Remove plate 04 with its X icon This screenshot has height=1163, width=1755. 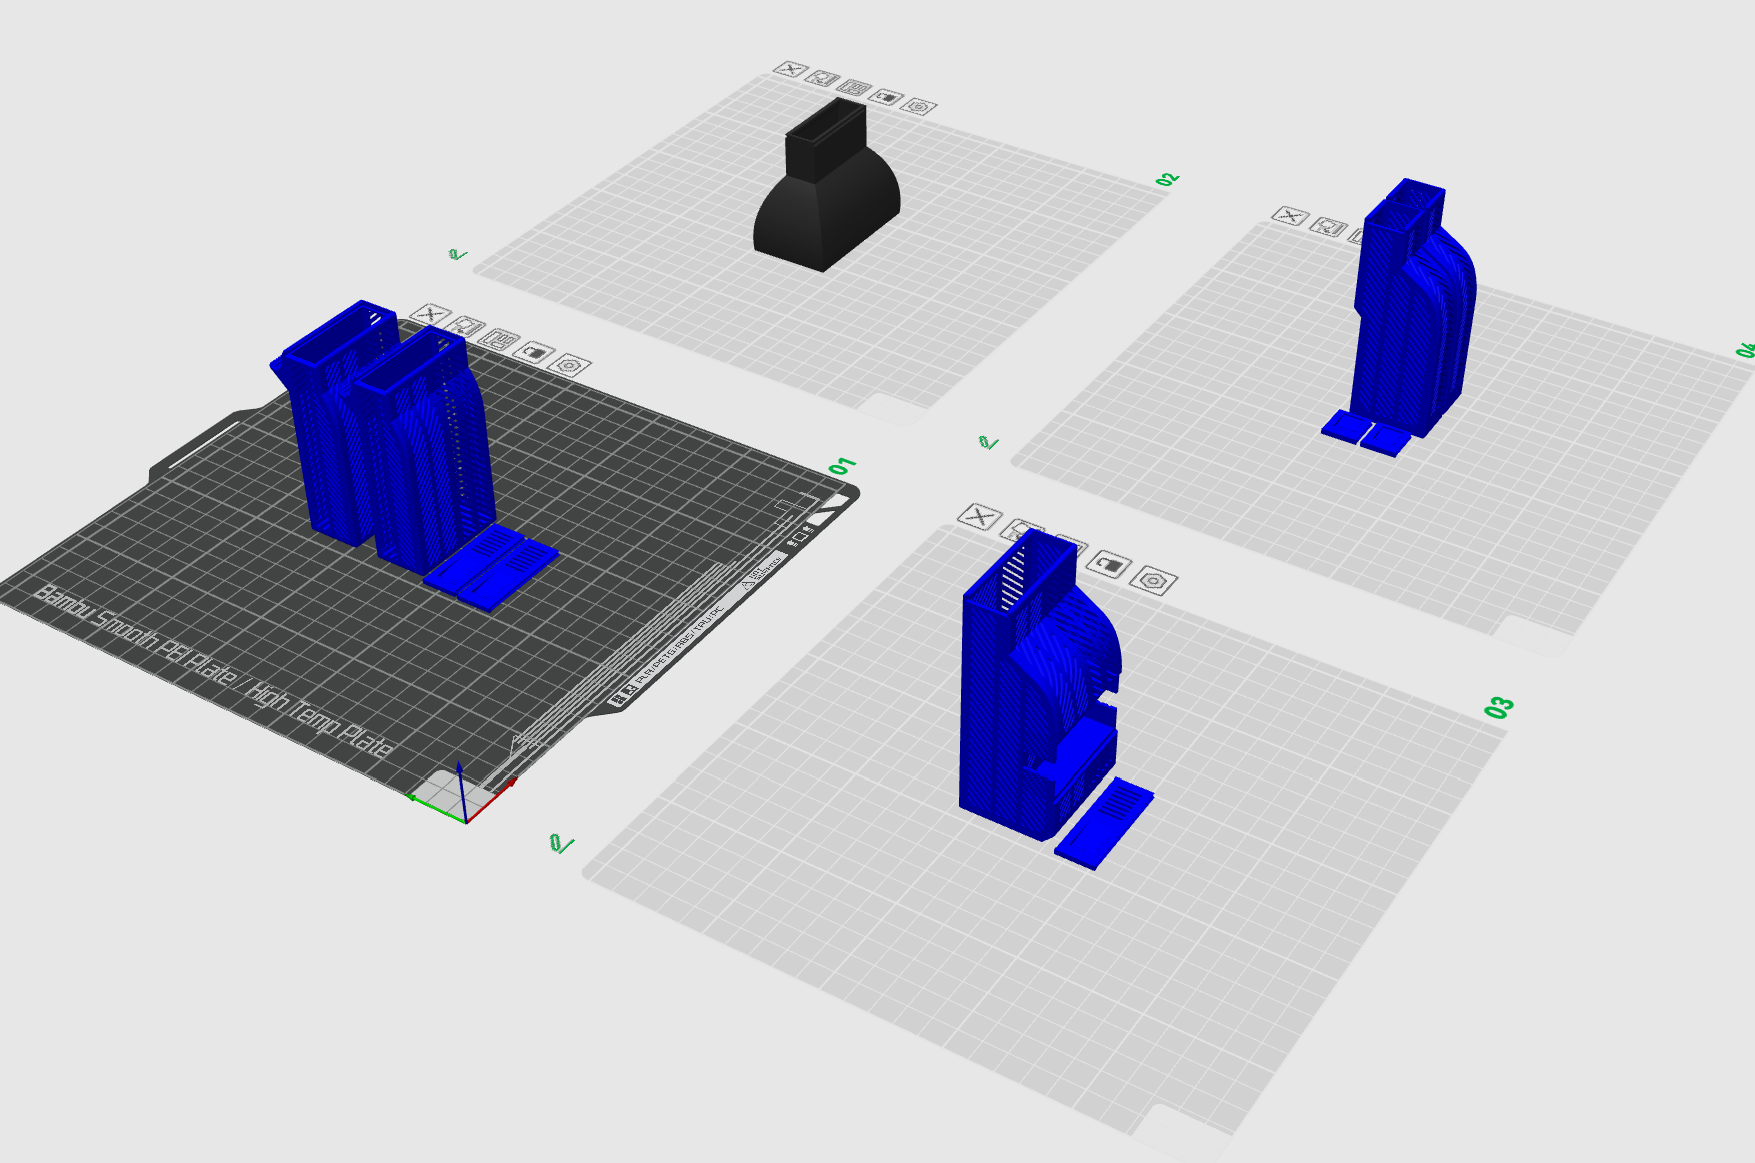(1290, 215)
